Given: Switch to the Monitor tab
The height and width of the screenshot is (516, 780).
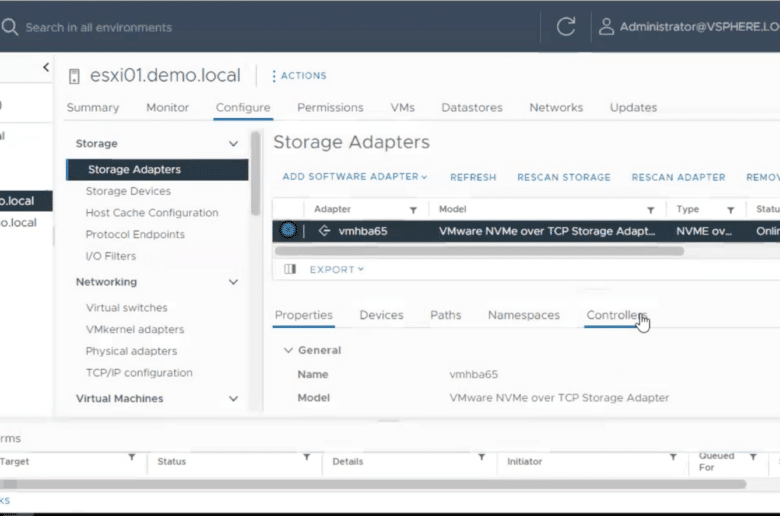Looking at the screenshot, I should click(x=168, y=107).
